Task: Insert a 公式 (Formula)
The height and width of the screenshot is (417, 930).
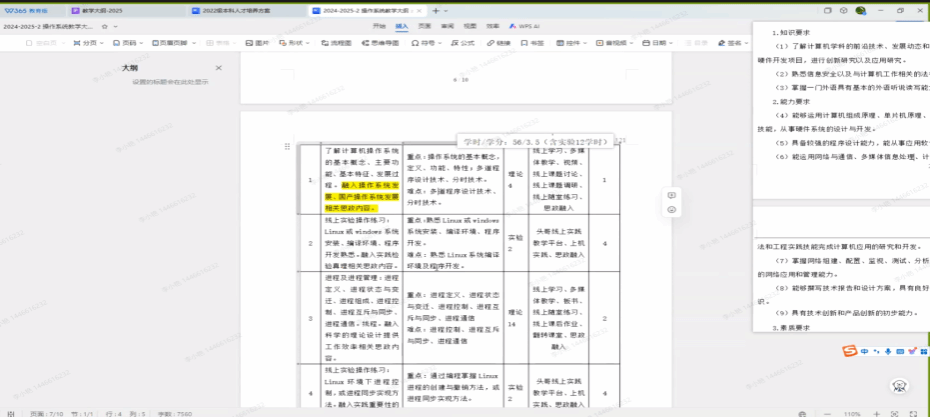Action: click(x=463, y=43)
